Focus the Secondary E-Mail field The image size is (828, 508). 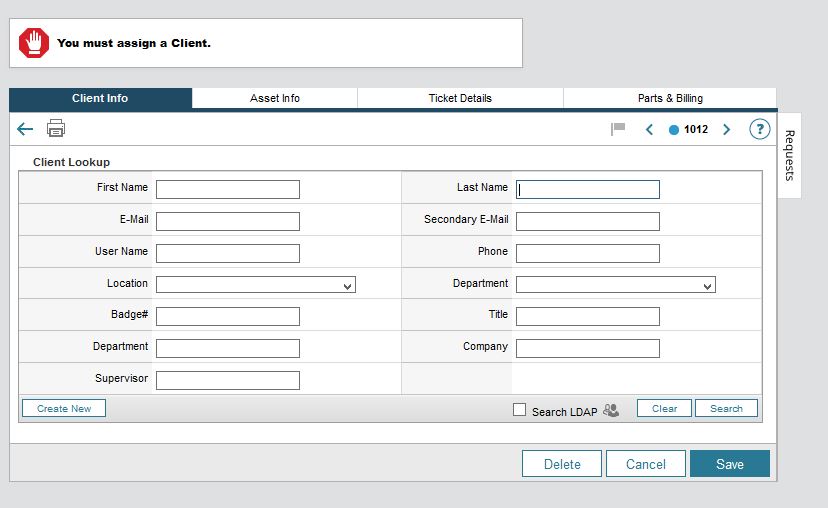pyautogui.click(x=588, y=221)
